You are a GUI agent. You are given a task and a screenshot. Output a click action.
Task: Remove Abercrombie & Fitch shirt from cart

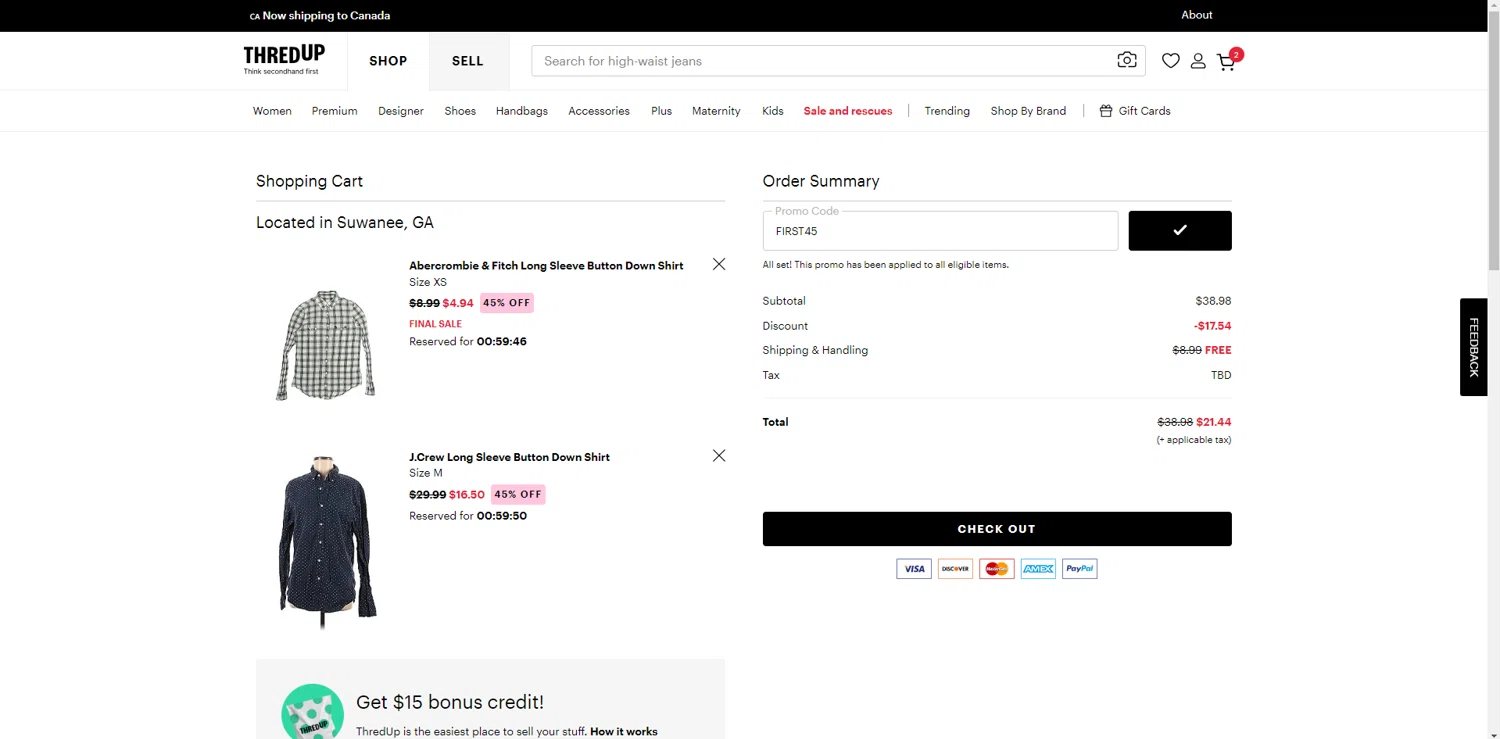[x=719, y=264]
